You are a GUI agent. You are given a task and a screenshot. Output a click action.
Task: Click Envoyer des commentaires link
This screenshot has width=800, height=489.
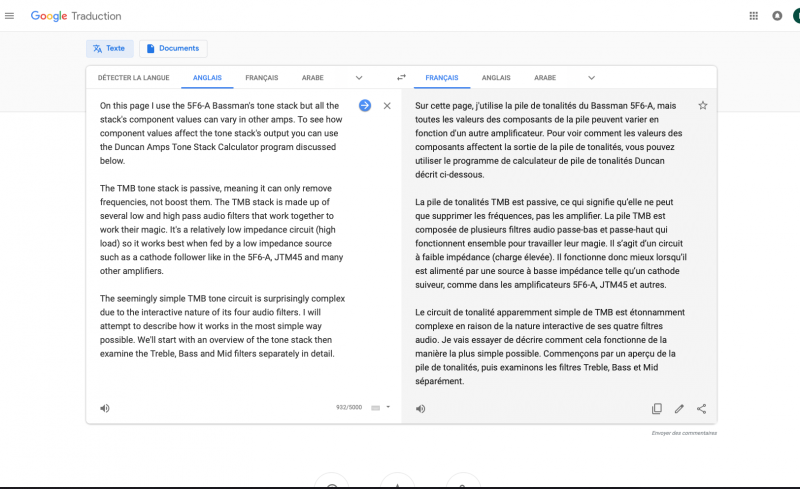[x=684, y=433]
